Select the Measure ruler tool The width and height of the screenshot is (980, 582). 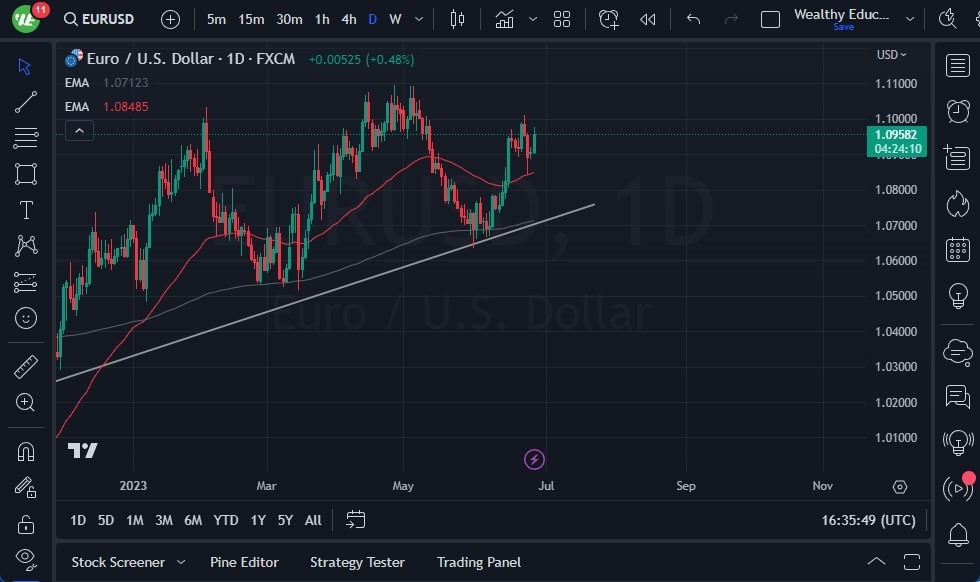25,366
